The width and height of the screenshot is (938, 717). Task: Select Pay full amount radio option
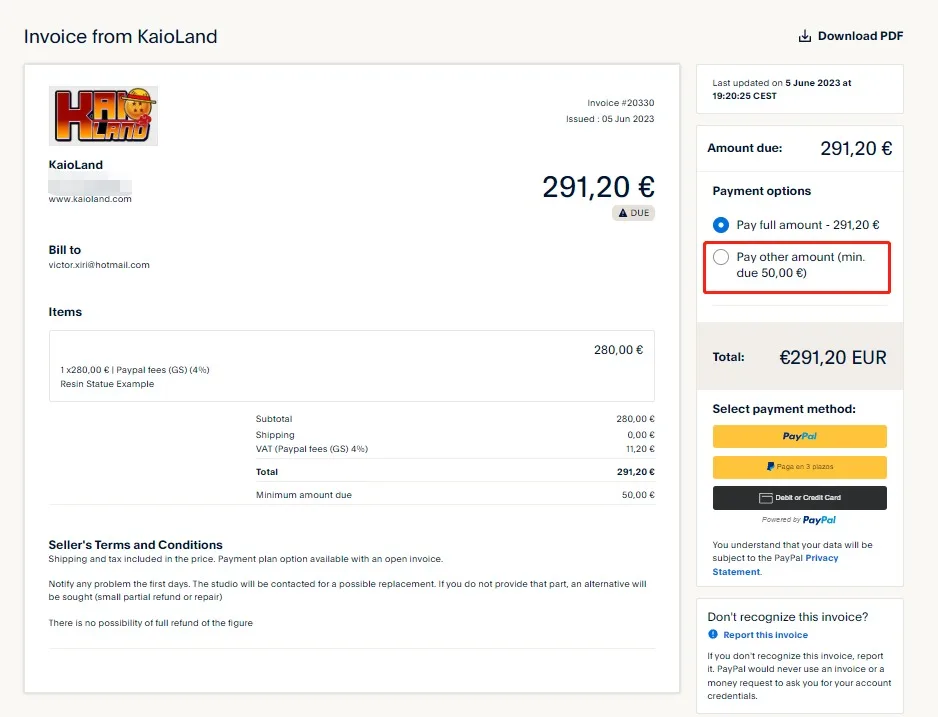point(721,225)
